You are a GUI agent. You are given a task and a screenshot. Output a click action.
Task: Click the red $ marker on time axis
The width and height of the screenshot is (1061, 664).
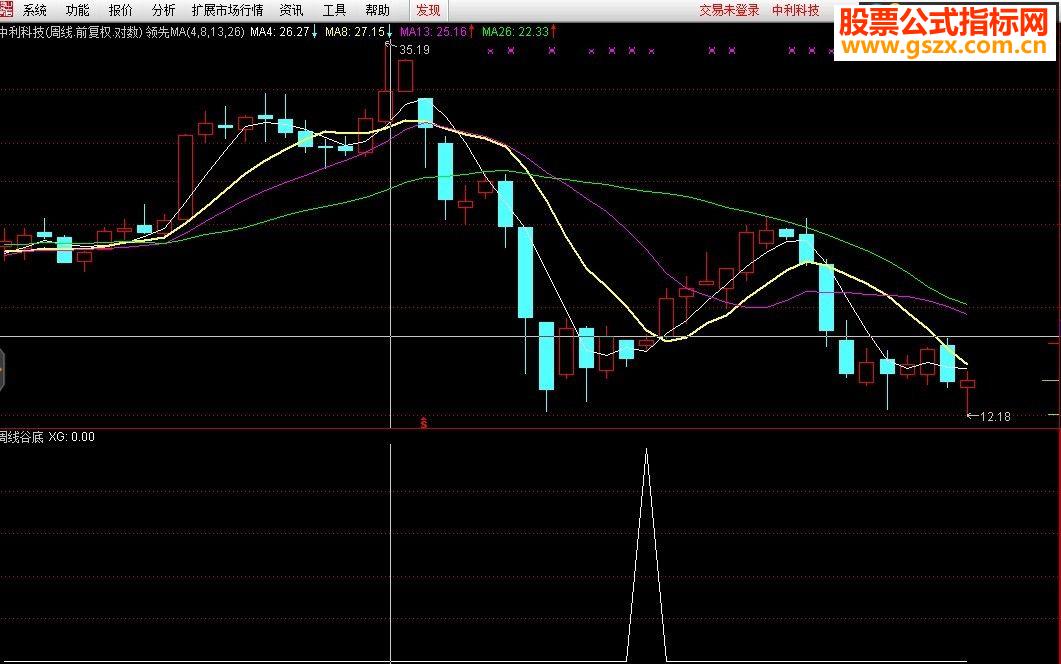click(x=424, y=423)
